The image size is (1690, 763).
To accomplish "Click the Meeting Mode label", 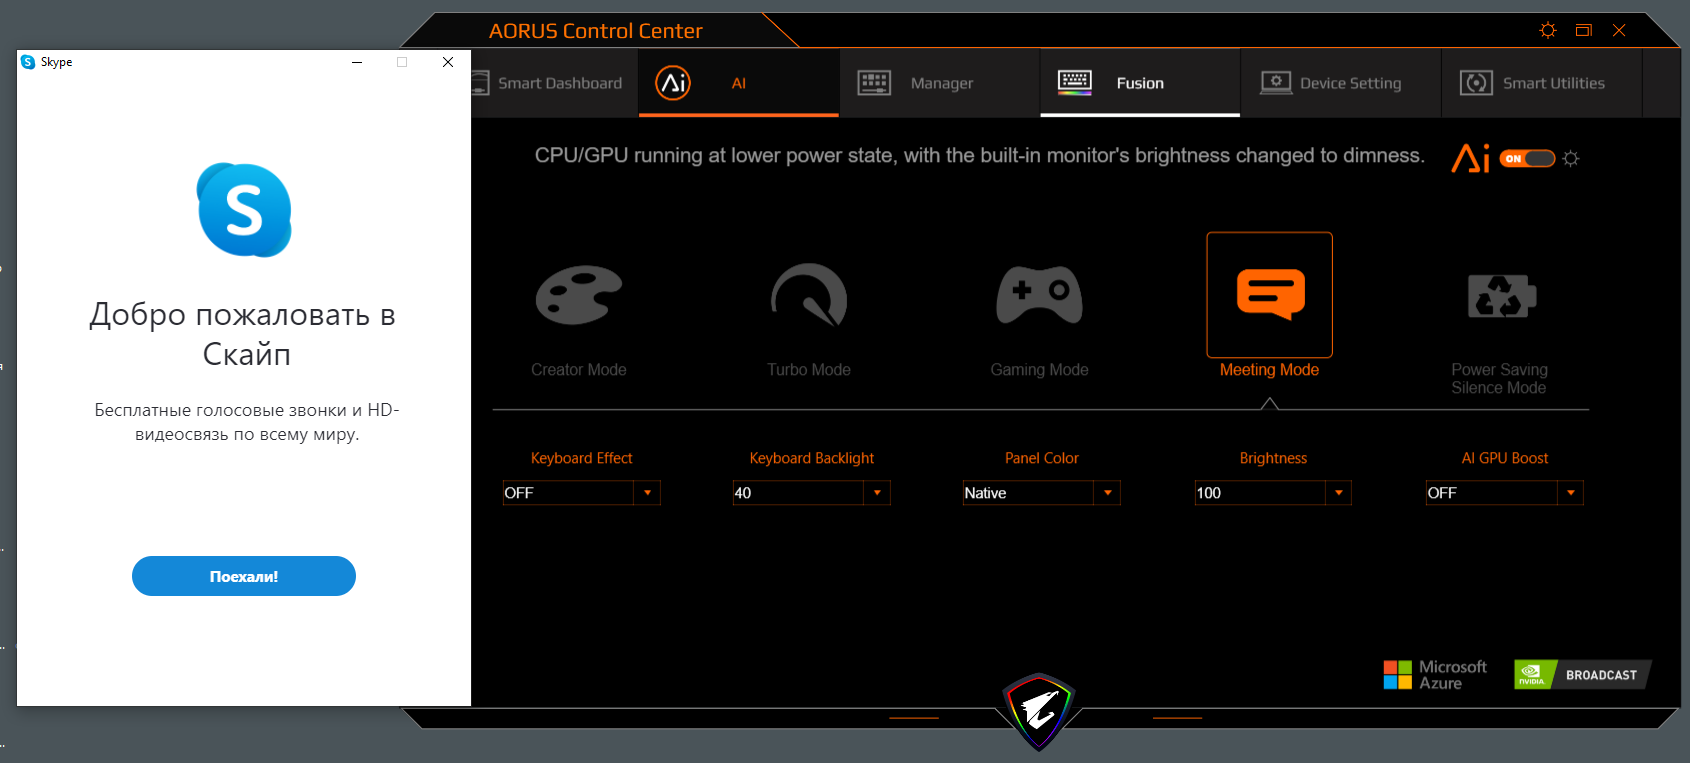I will [x=1270, y=370].
